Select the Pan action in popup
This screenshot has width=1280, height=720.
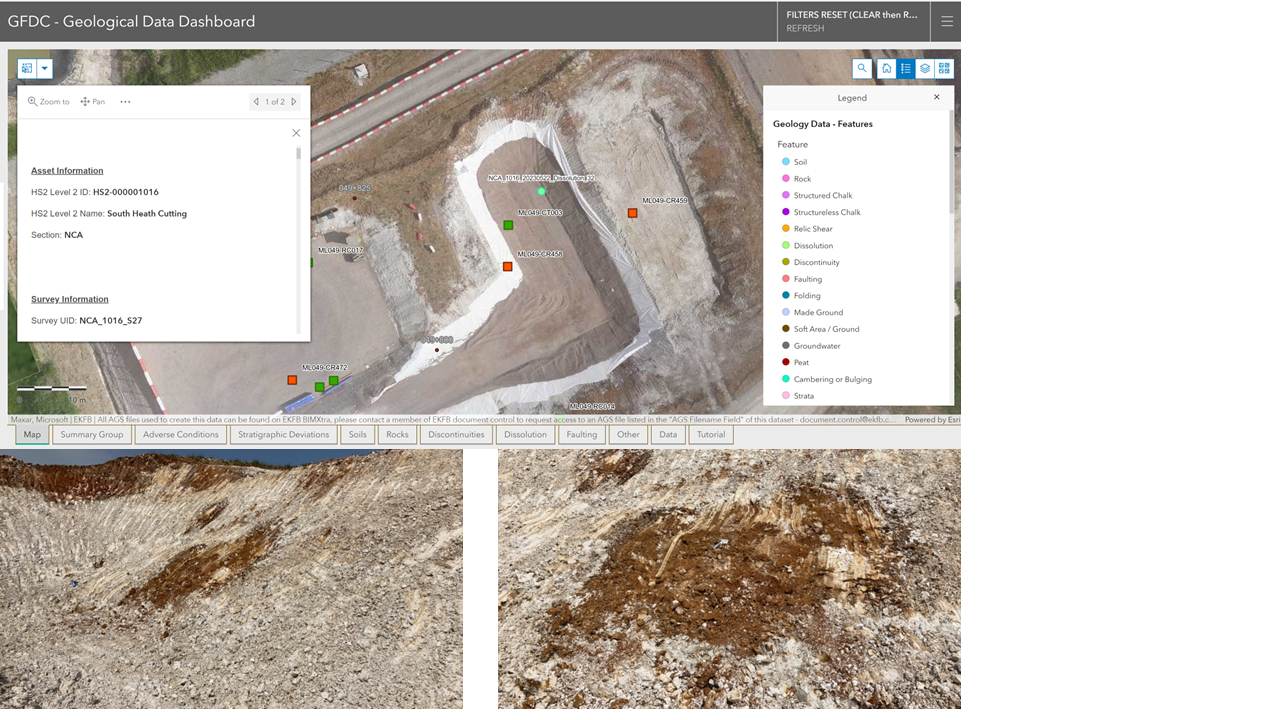click(93, 102)
